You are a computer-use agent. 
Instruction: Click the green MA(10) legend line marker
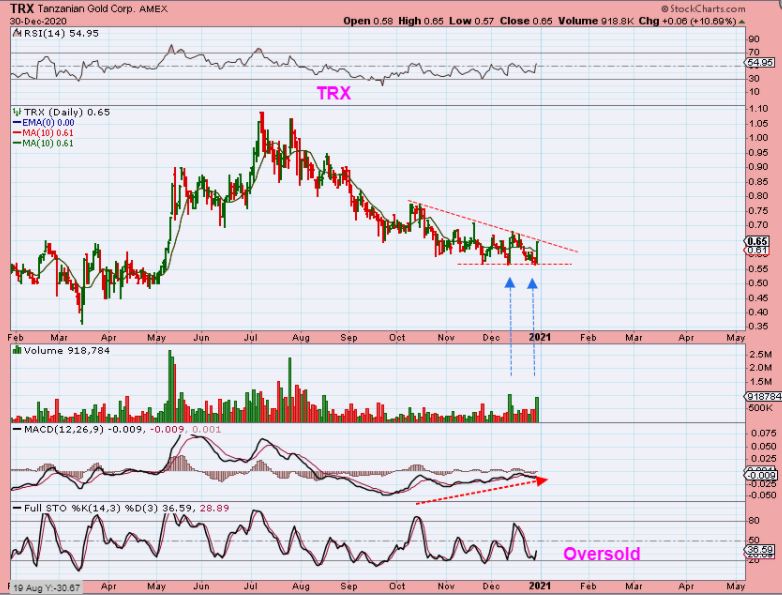(17, 144)
